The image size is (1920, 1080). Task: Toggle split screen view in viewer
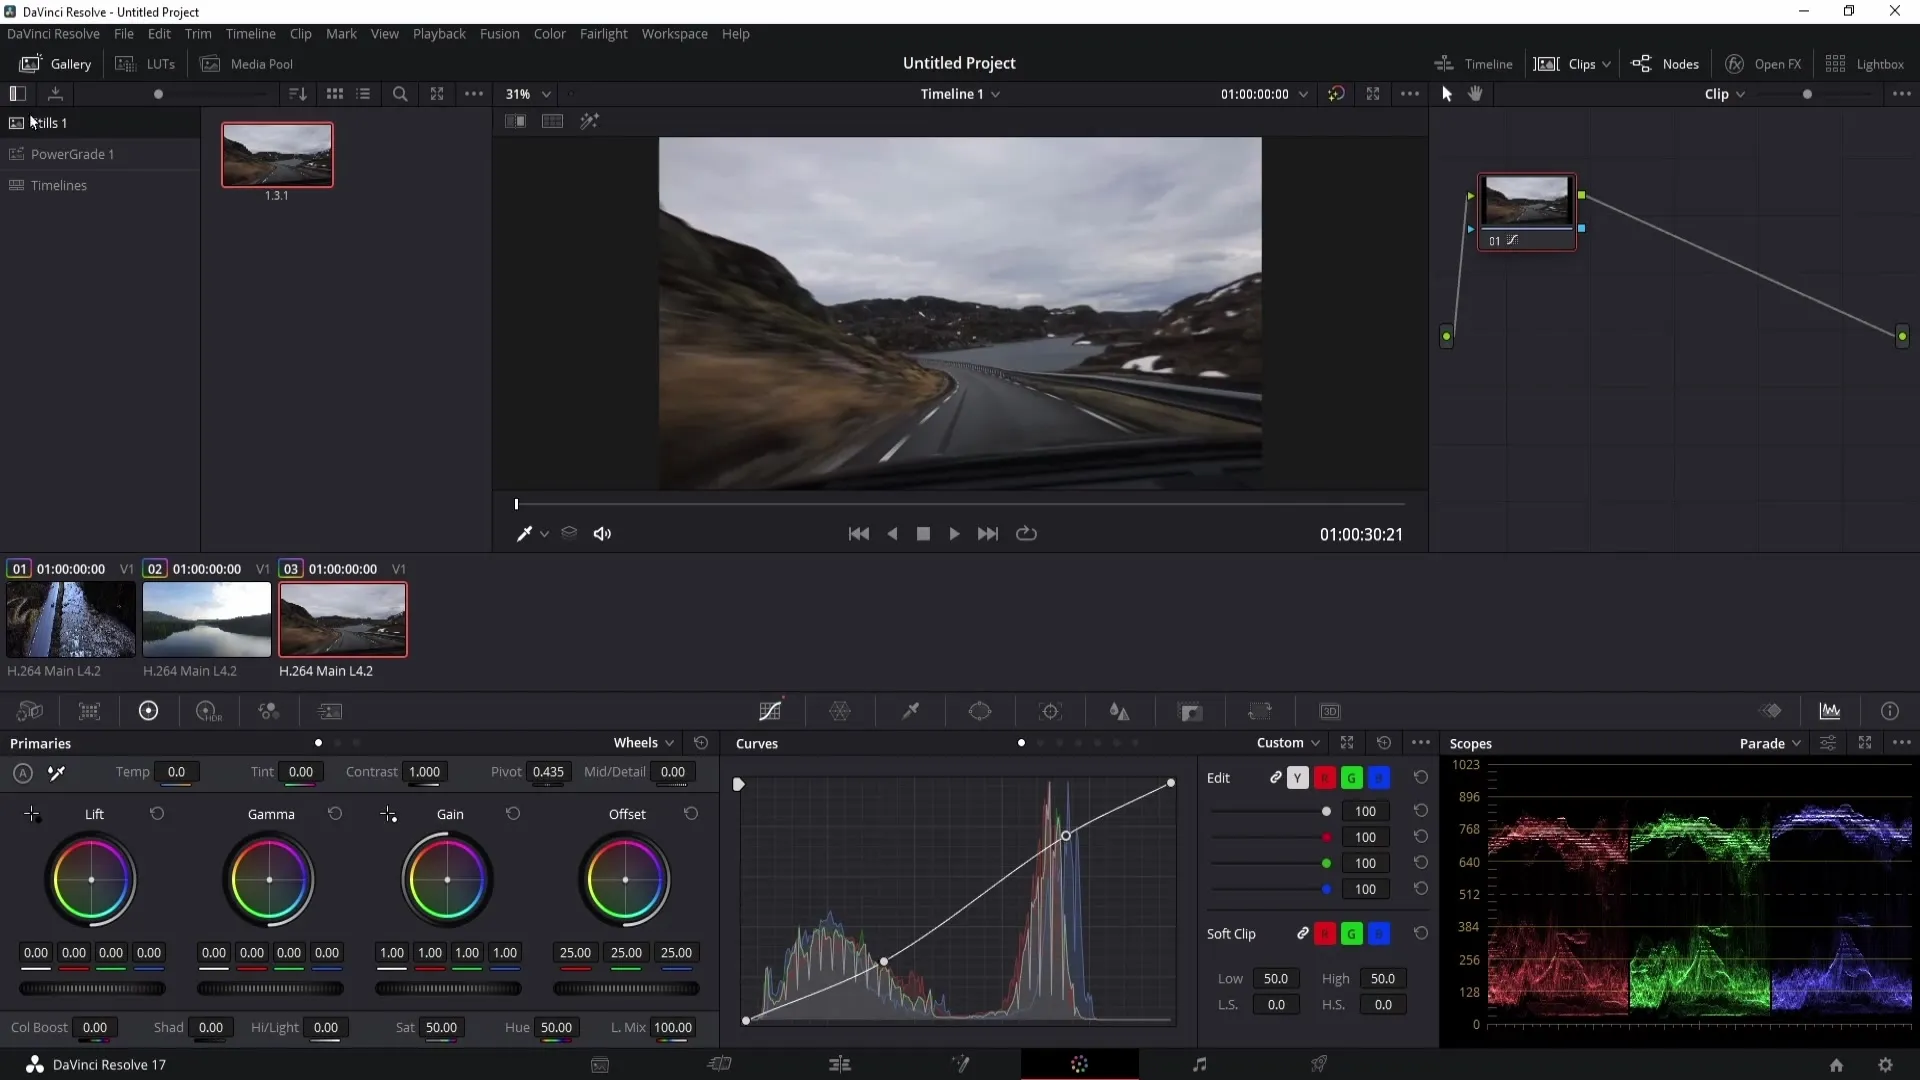[x=552, y=121]
